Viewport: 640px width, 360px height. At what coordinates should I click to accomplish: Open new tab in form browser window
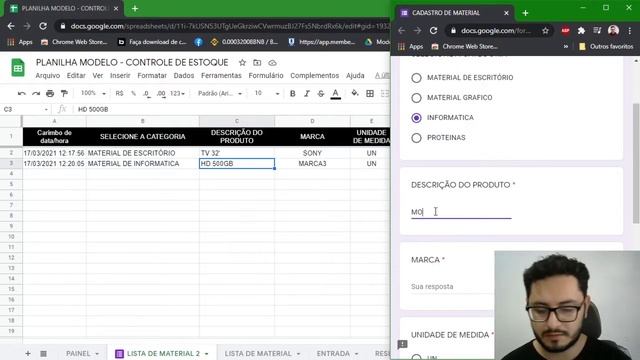click(x=525, y=13)
